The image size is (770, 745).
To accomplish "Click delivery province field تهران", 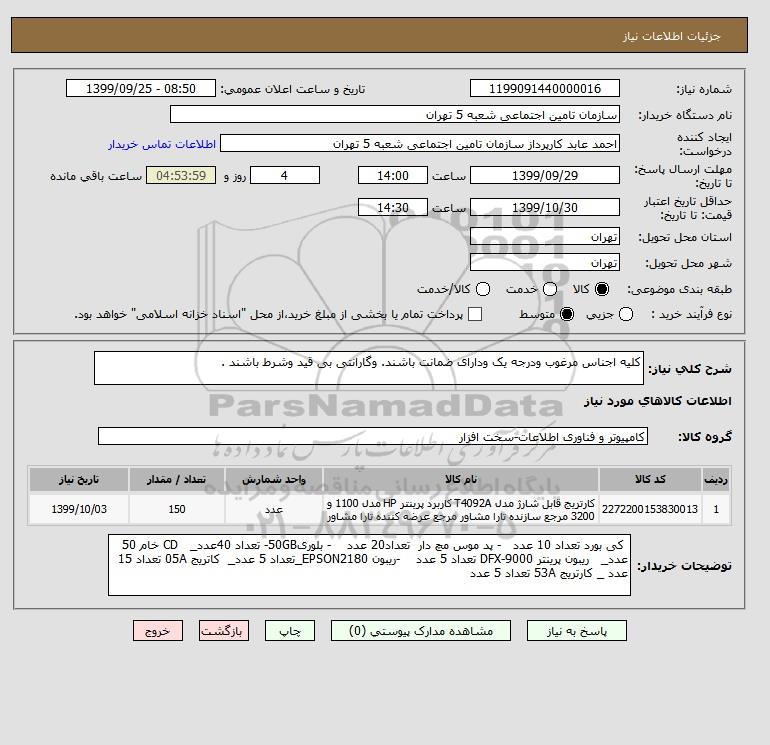I will pos(545,237).
